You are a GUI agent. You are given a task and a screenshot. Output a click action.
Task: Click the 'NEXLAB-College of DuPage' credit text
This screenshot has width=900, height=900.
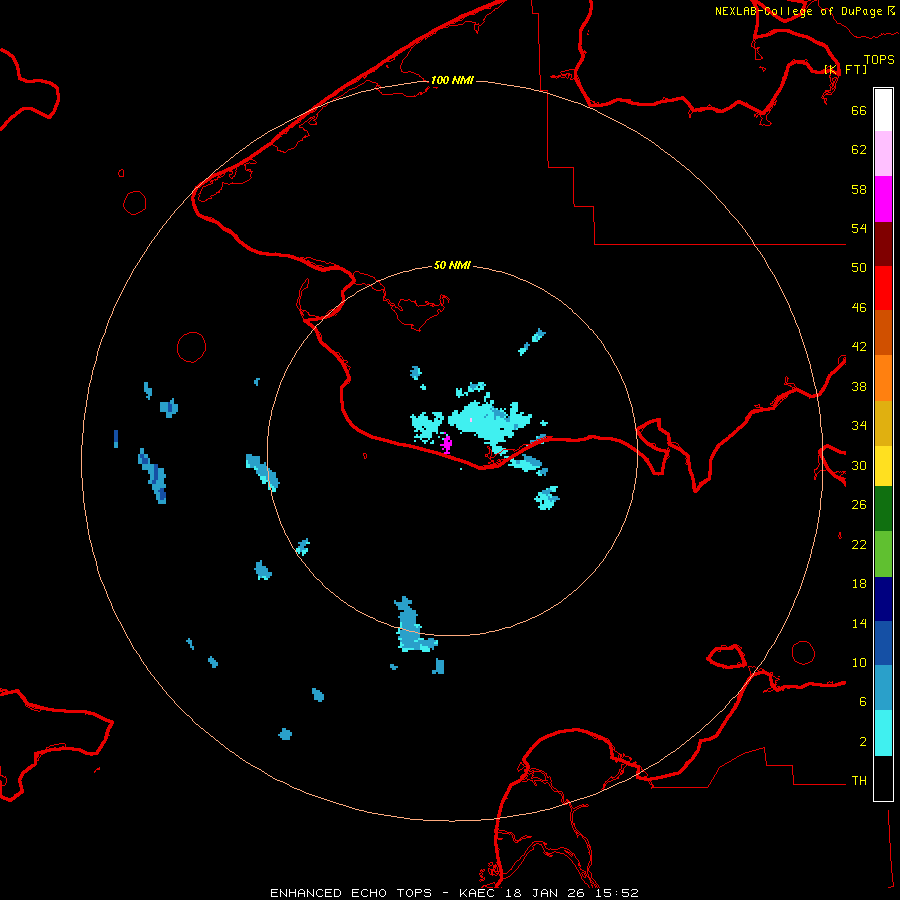[x=798, y=11]
